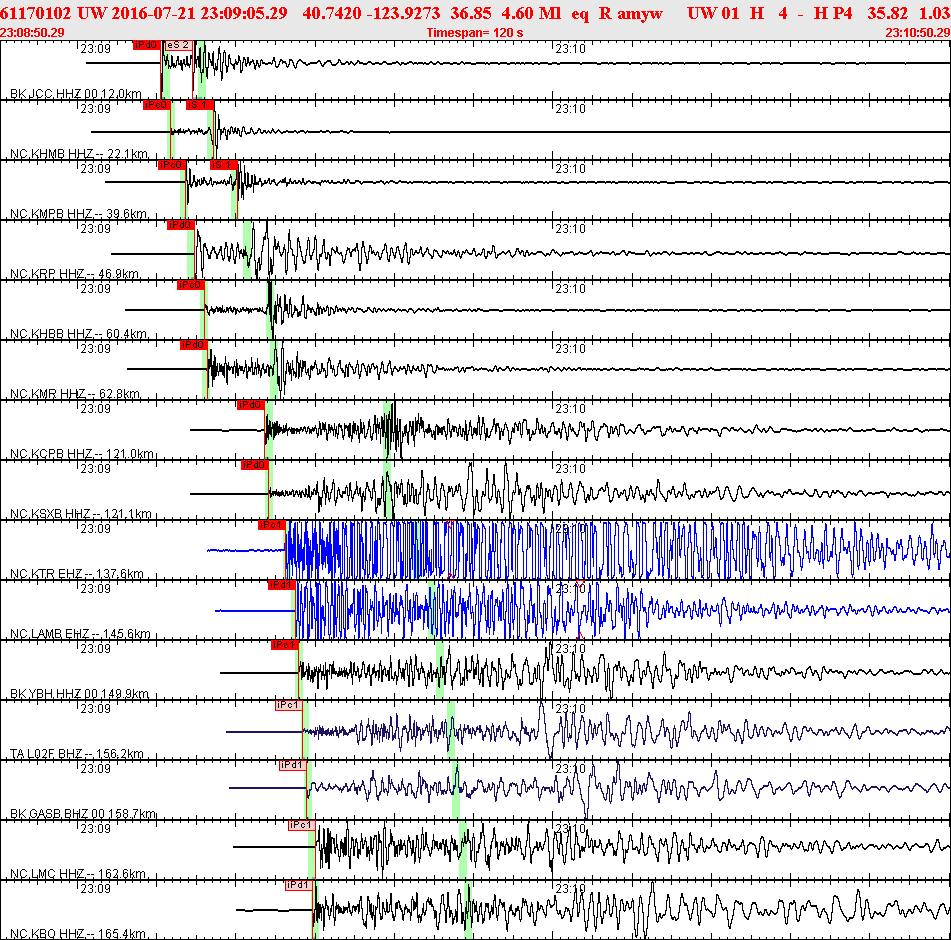Screen dimensions: 951x940
Task: Click the iPc0 pick flag on NC.KHMB trace
Action: [155, 105]
